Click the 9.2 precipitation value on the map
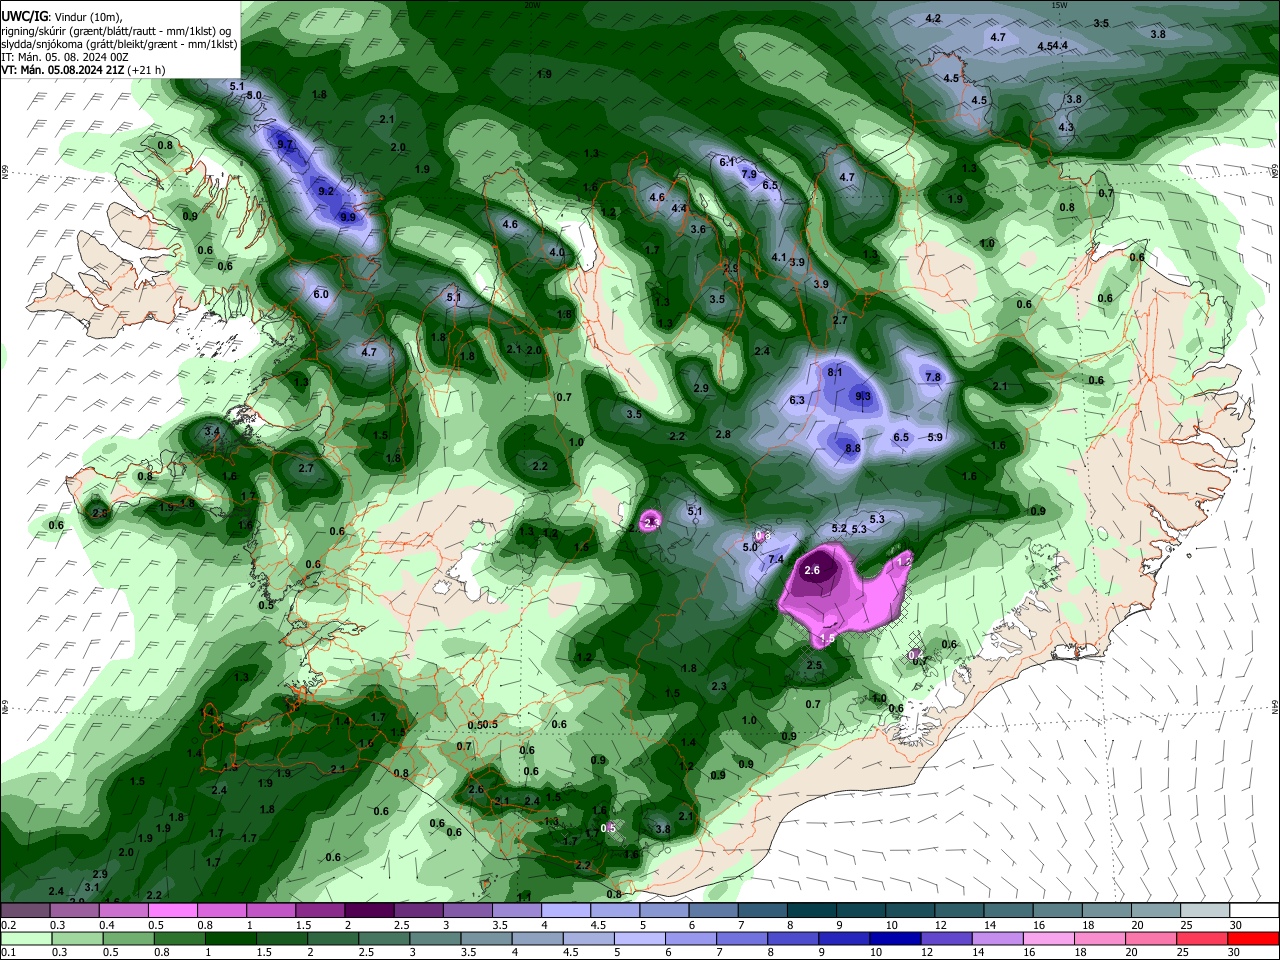Image resolution: width=1280 pixels, height=960 pixels. point(326,191)
